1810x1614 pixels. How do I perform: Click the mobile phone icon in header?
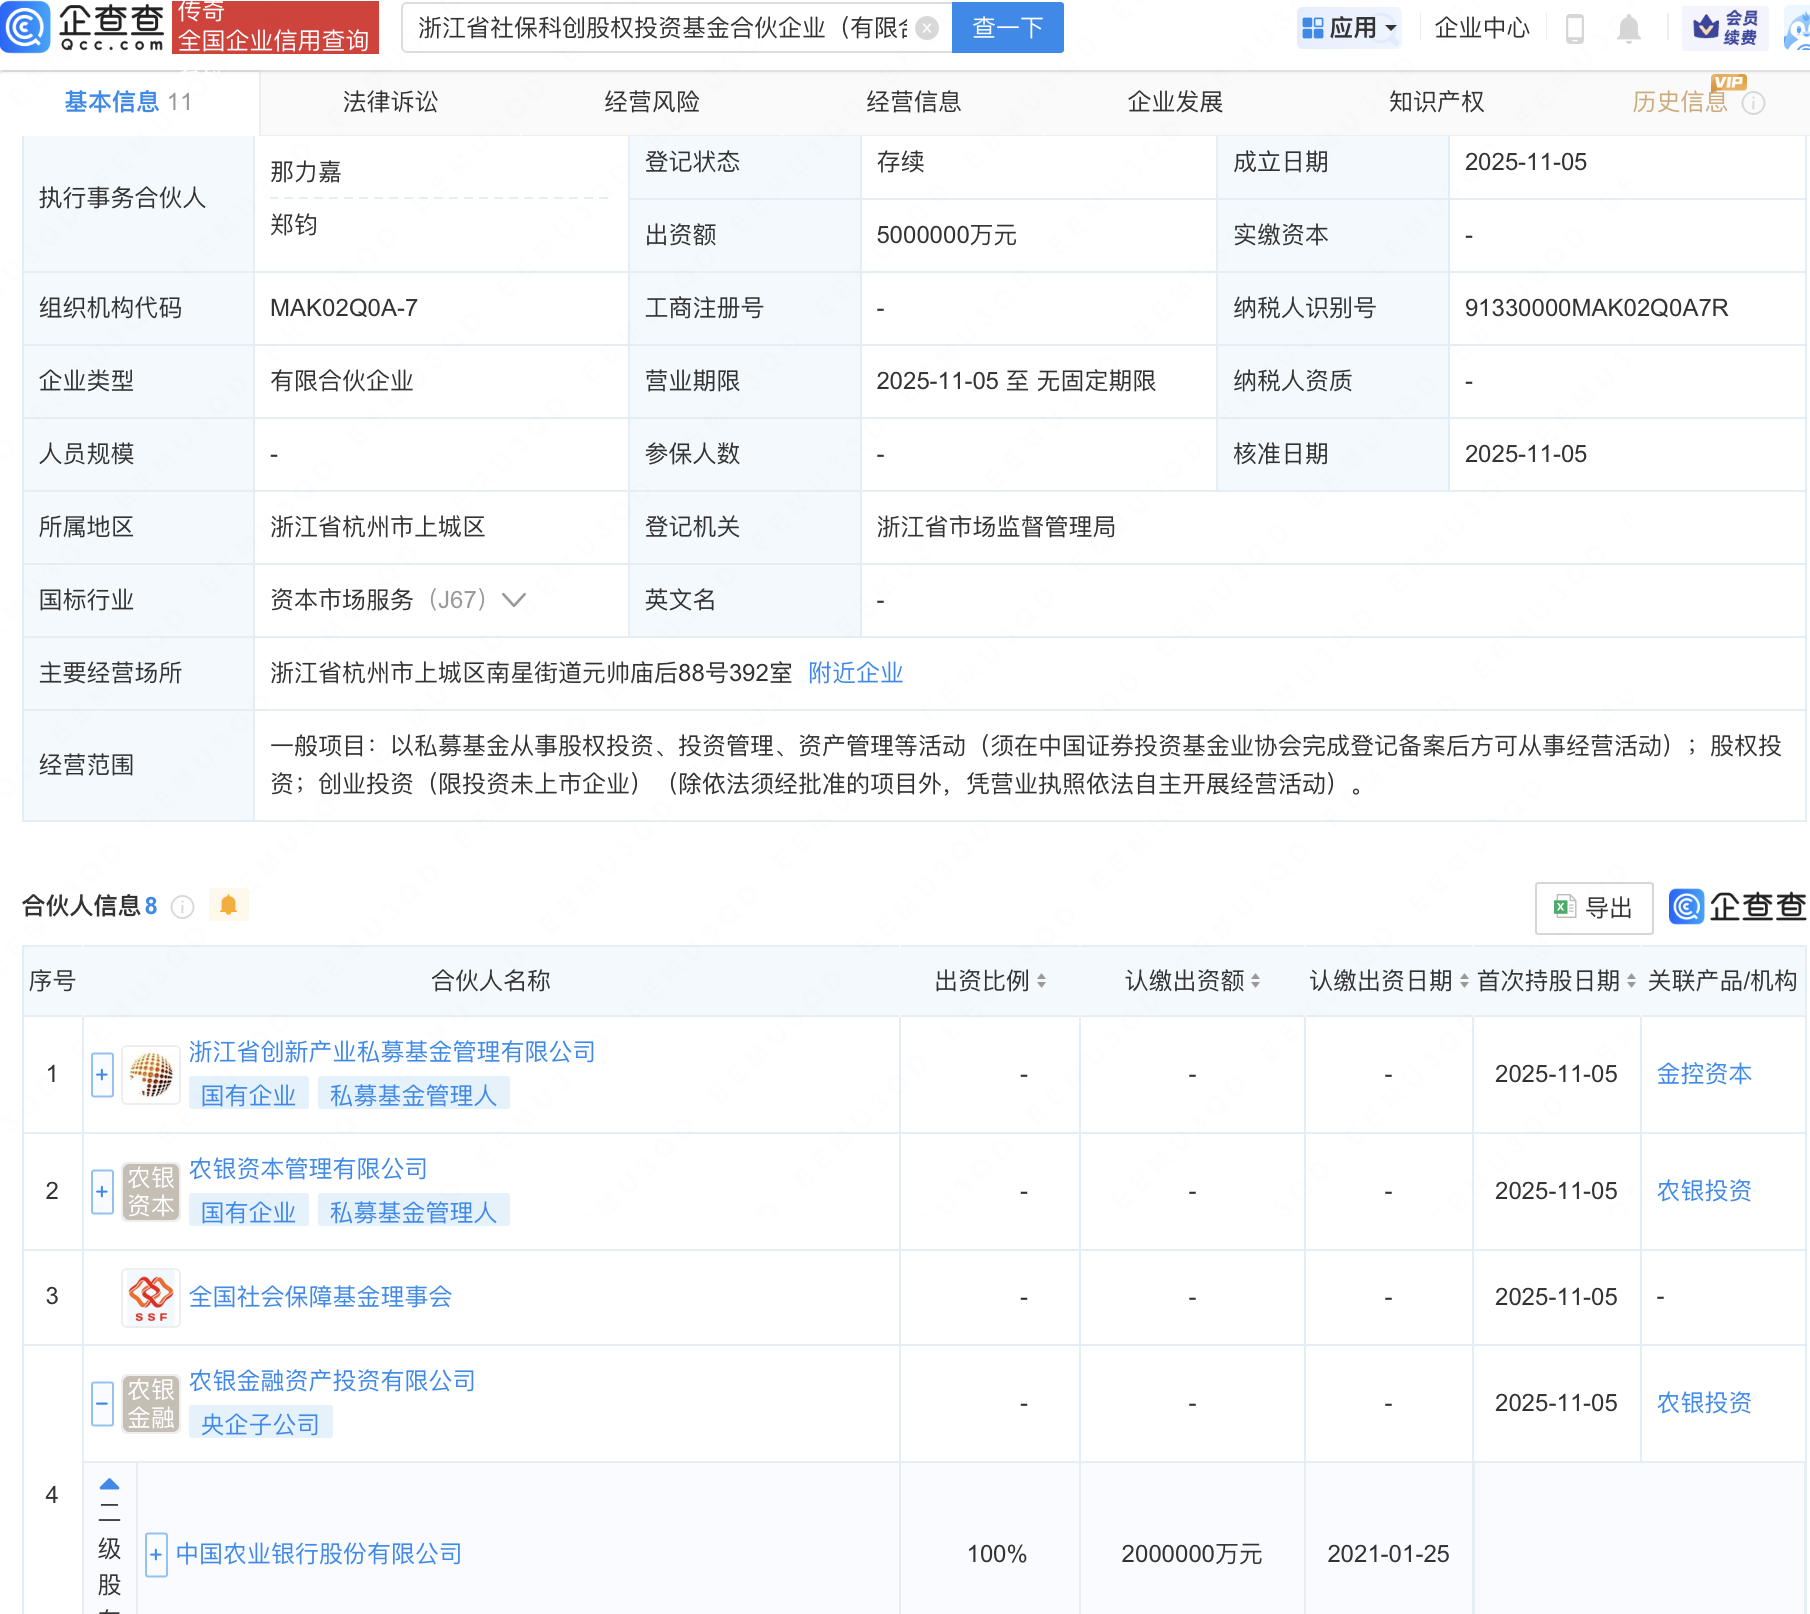(x=1574, y=29)
